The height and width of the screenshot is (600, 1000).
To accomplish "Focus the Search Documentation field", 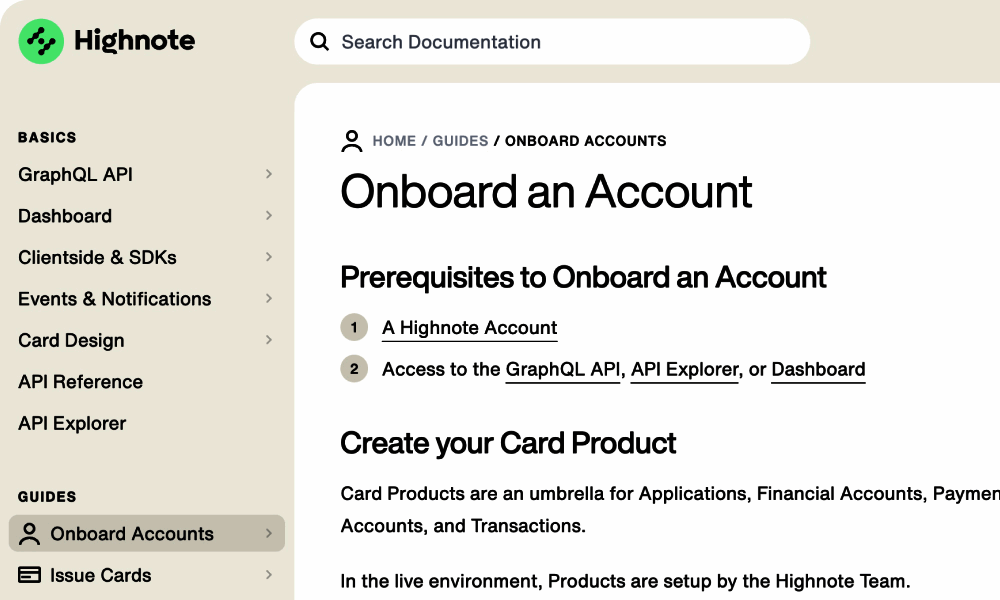I will [x=560, y=42].
